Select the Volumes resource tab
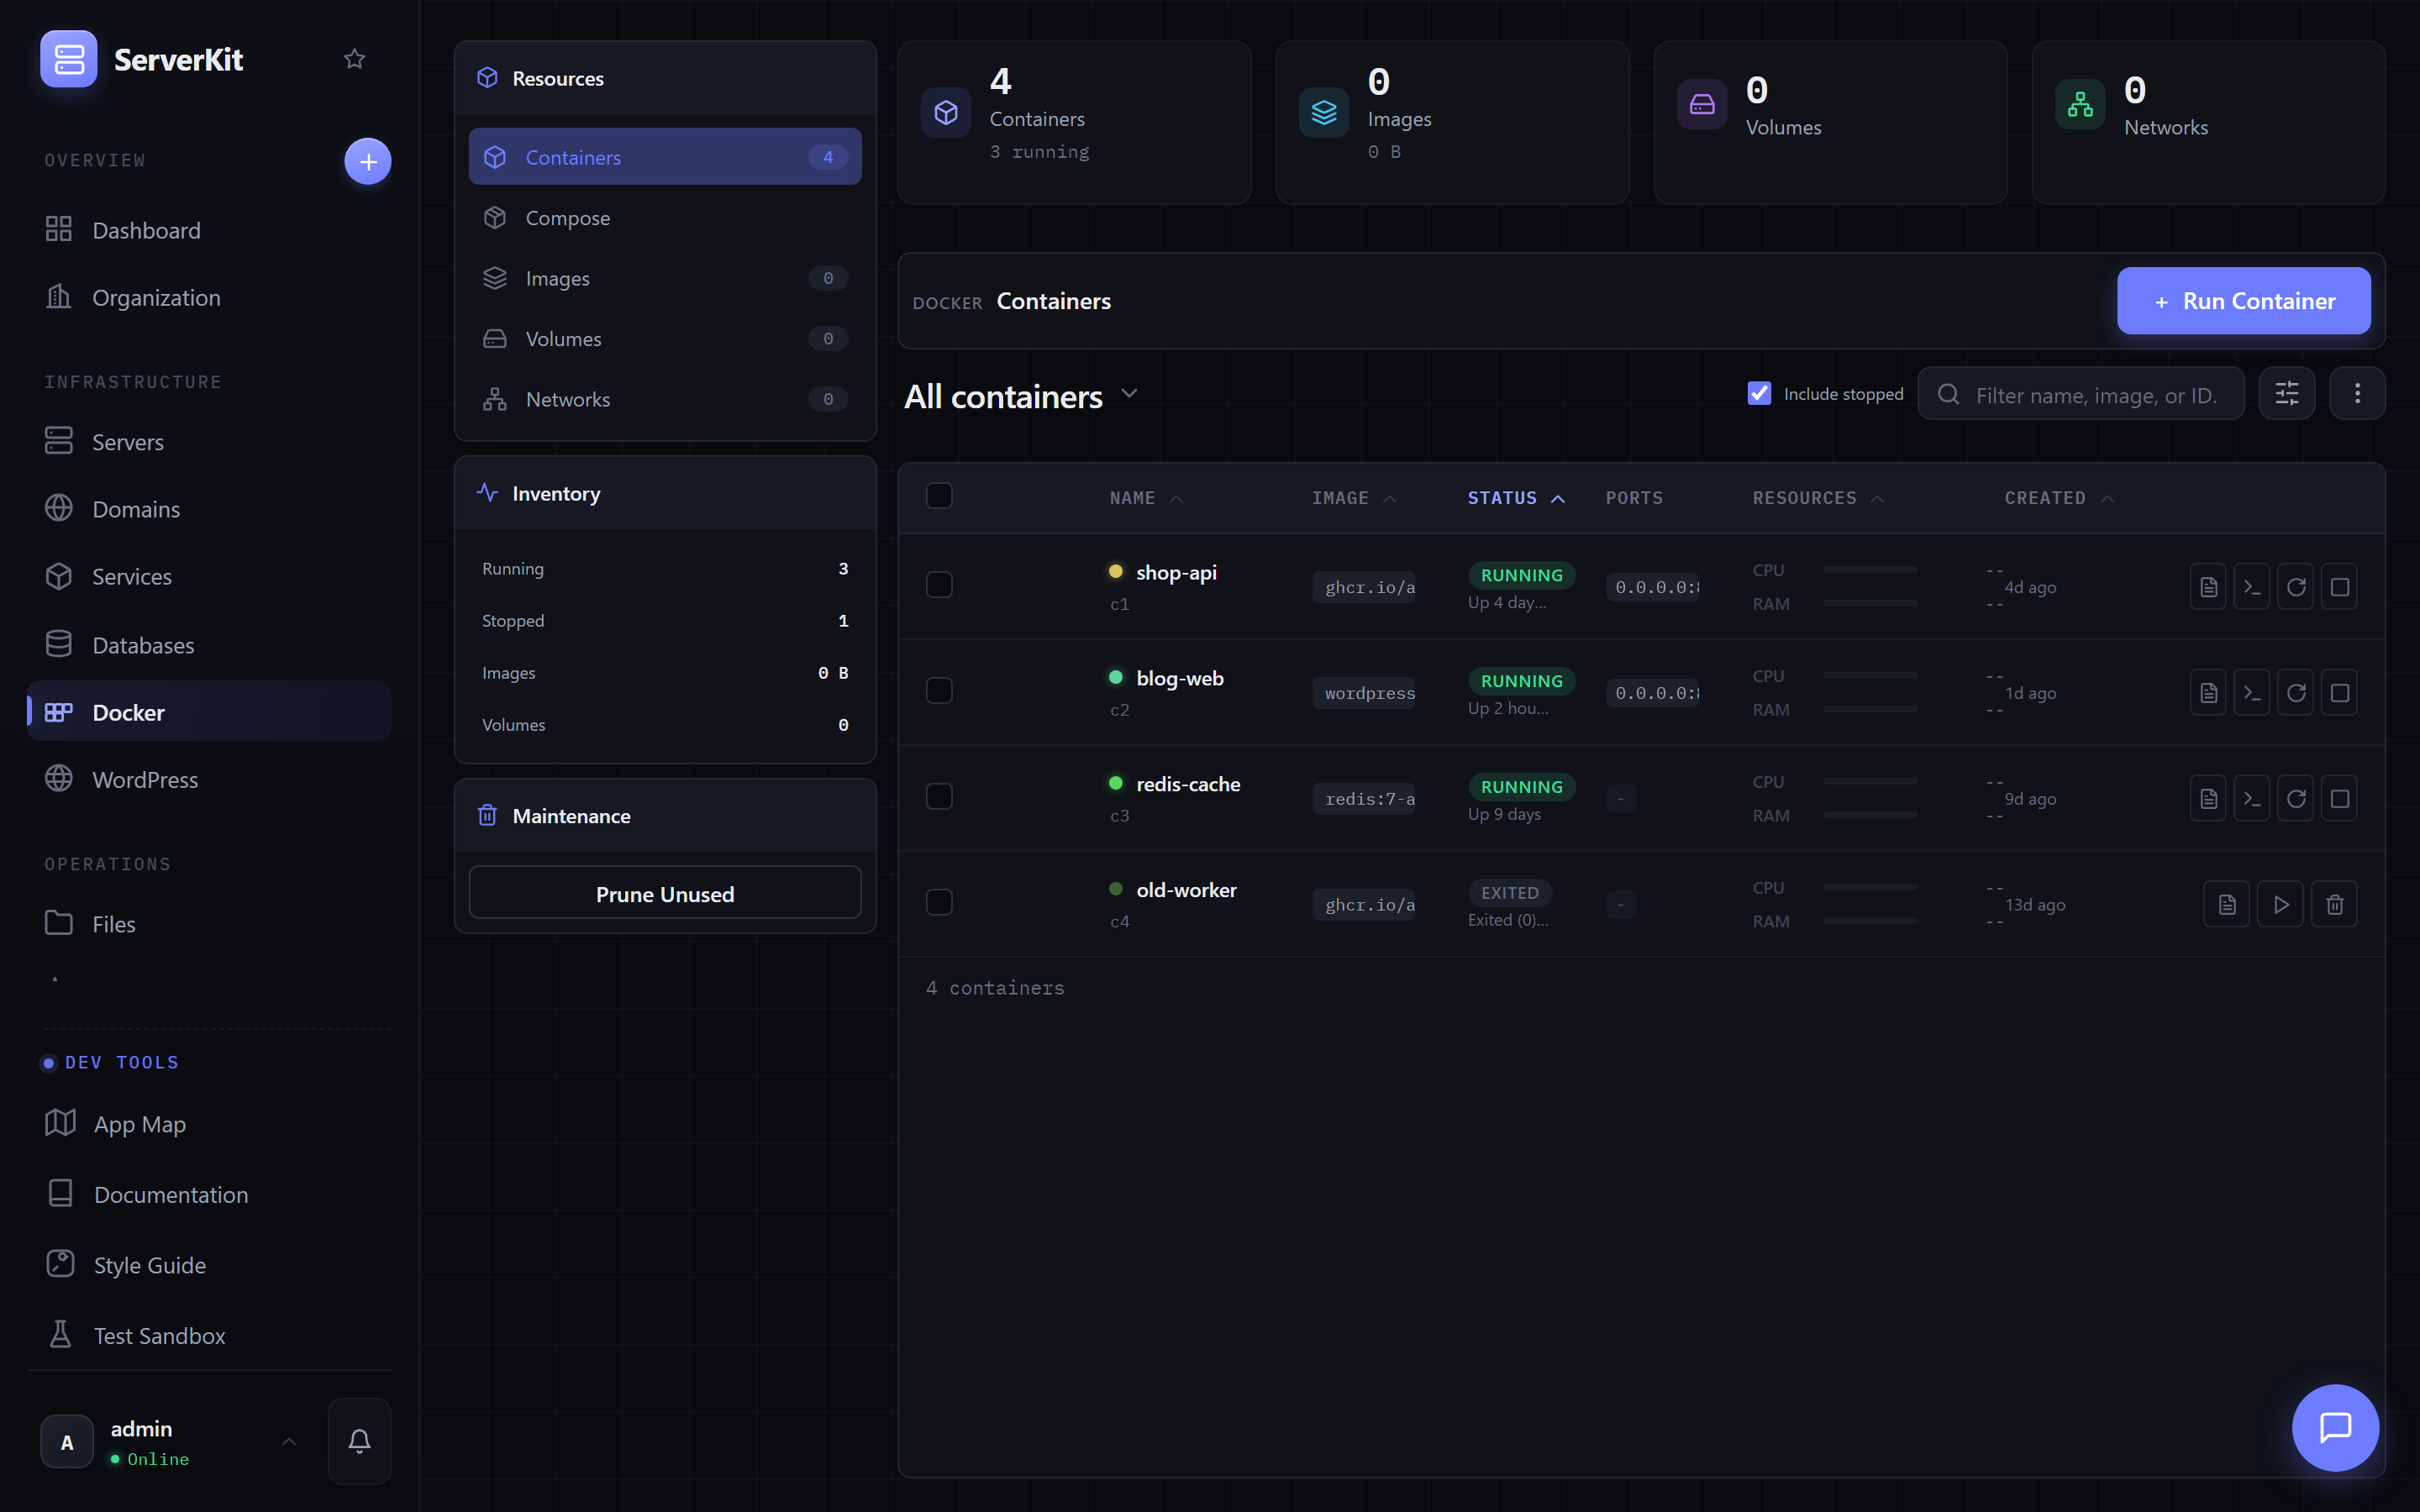2420x1512 pixels. pyautogui.click(x=665, y=338)
